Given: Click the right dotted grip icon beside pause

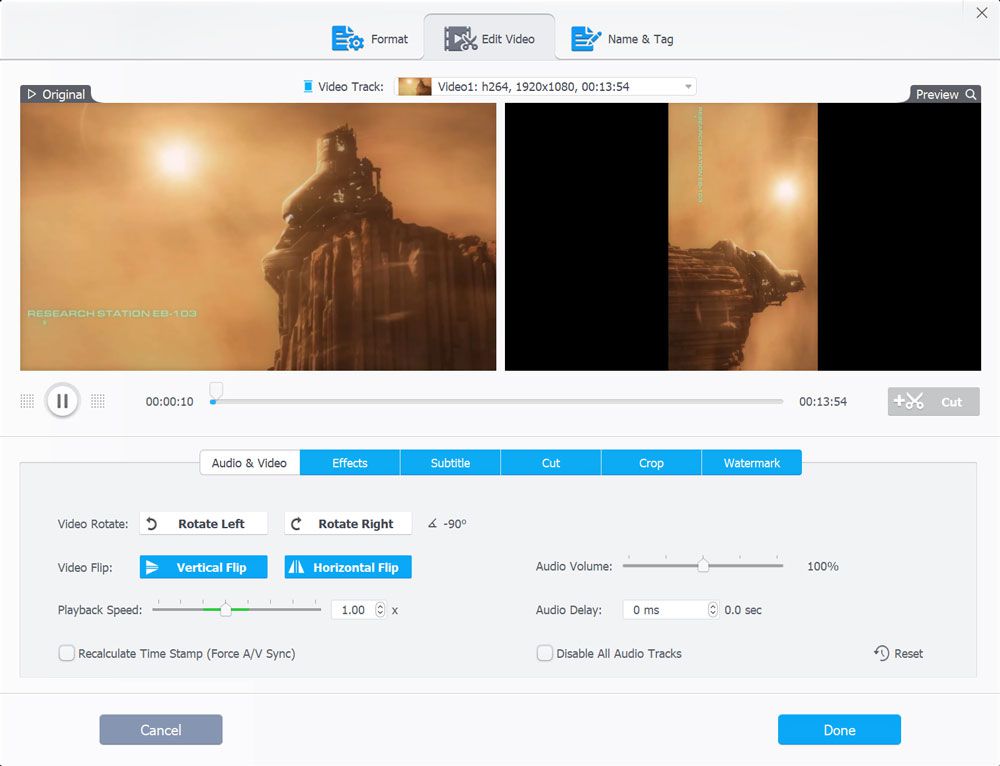Looking at the screenshot, I should click(98, 401).
